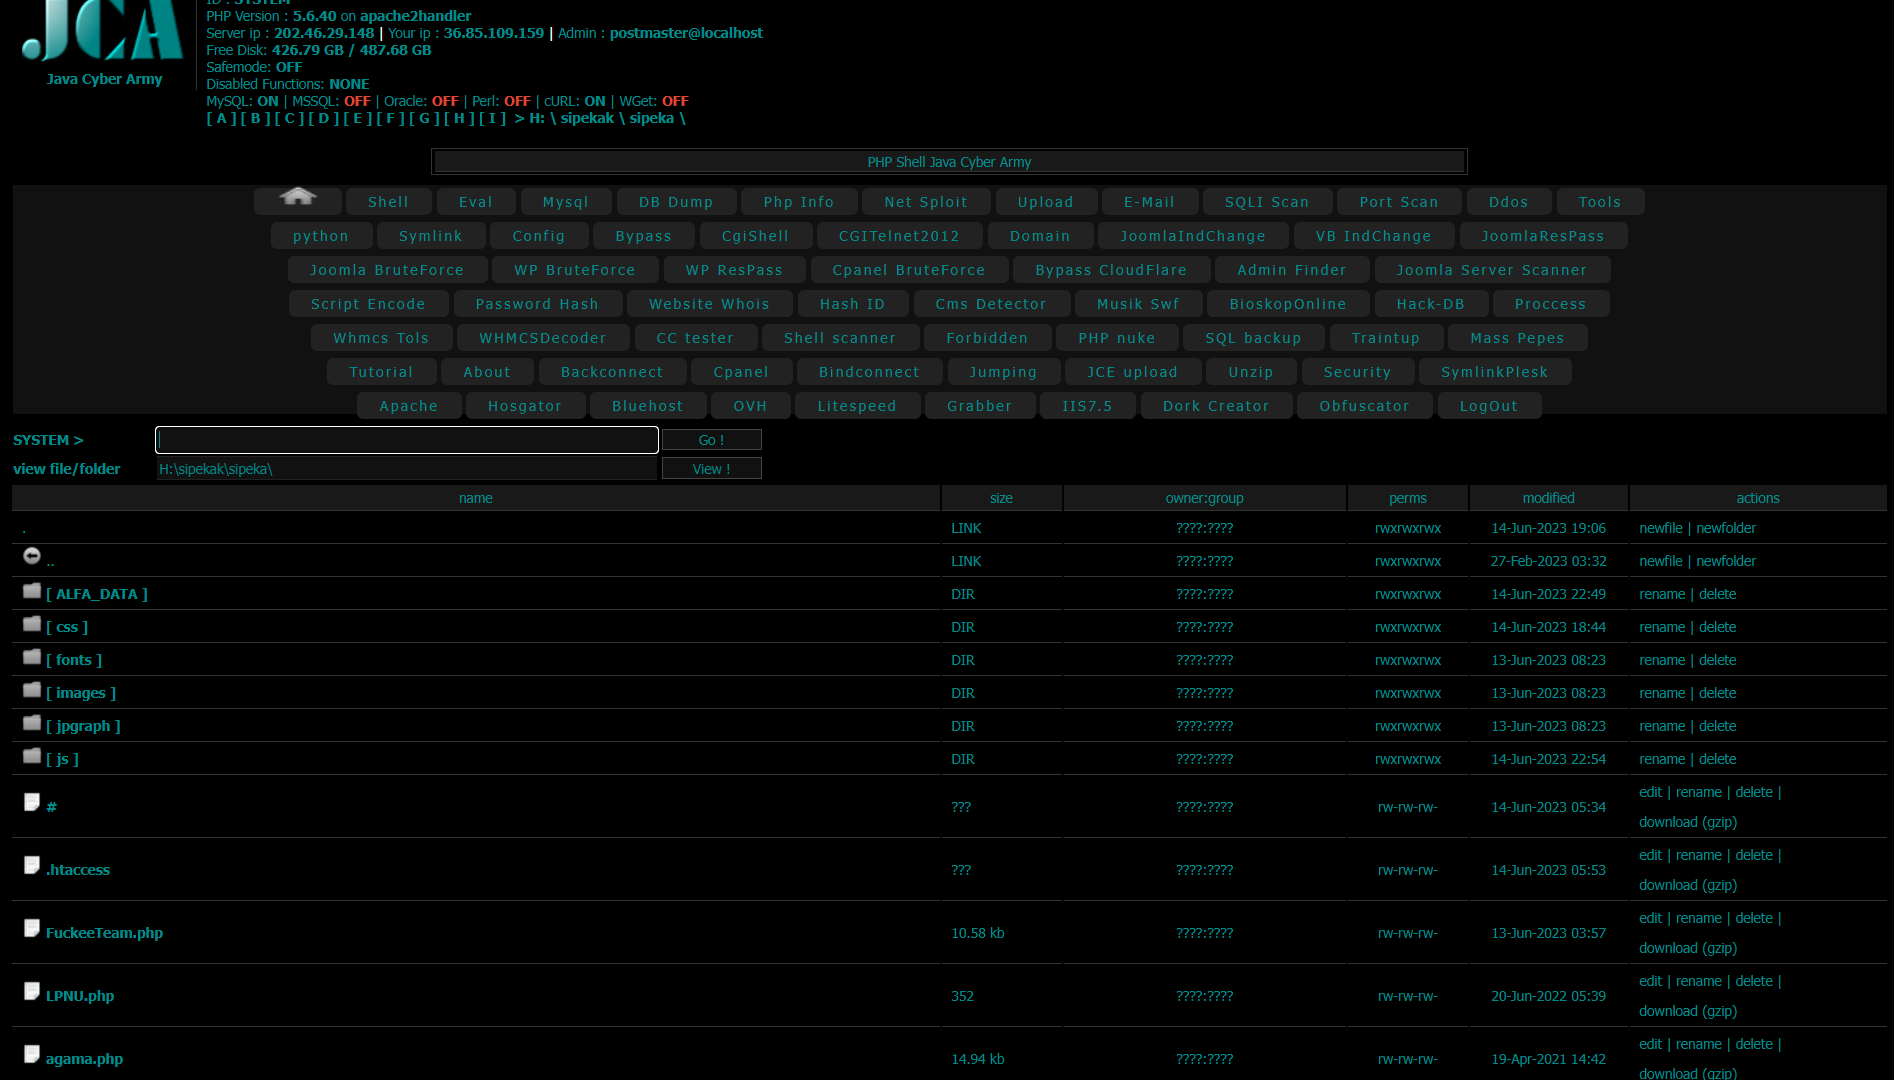
Task: Click the file icon beside agama.php
Action: click(32, 1054)
